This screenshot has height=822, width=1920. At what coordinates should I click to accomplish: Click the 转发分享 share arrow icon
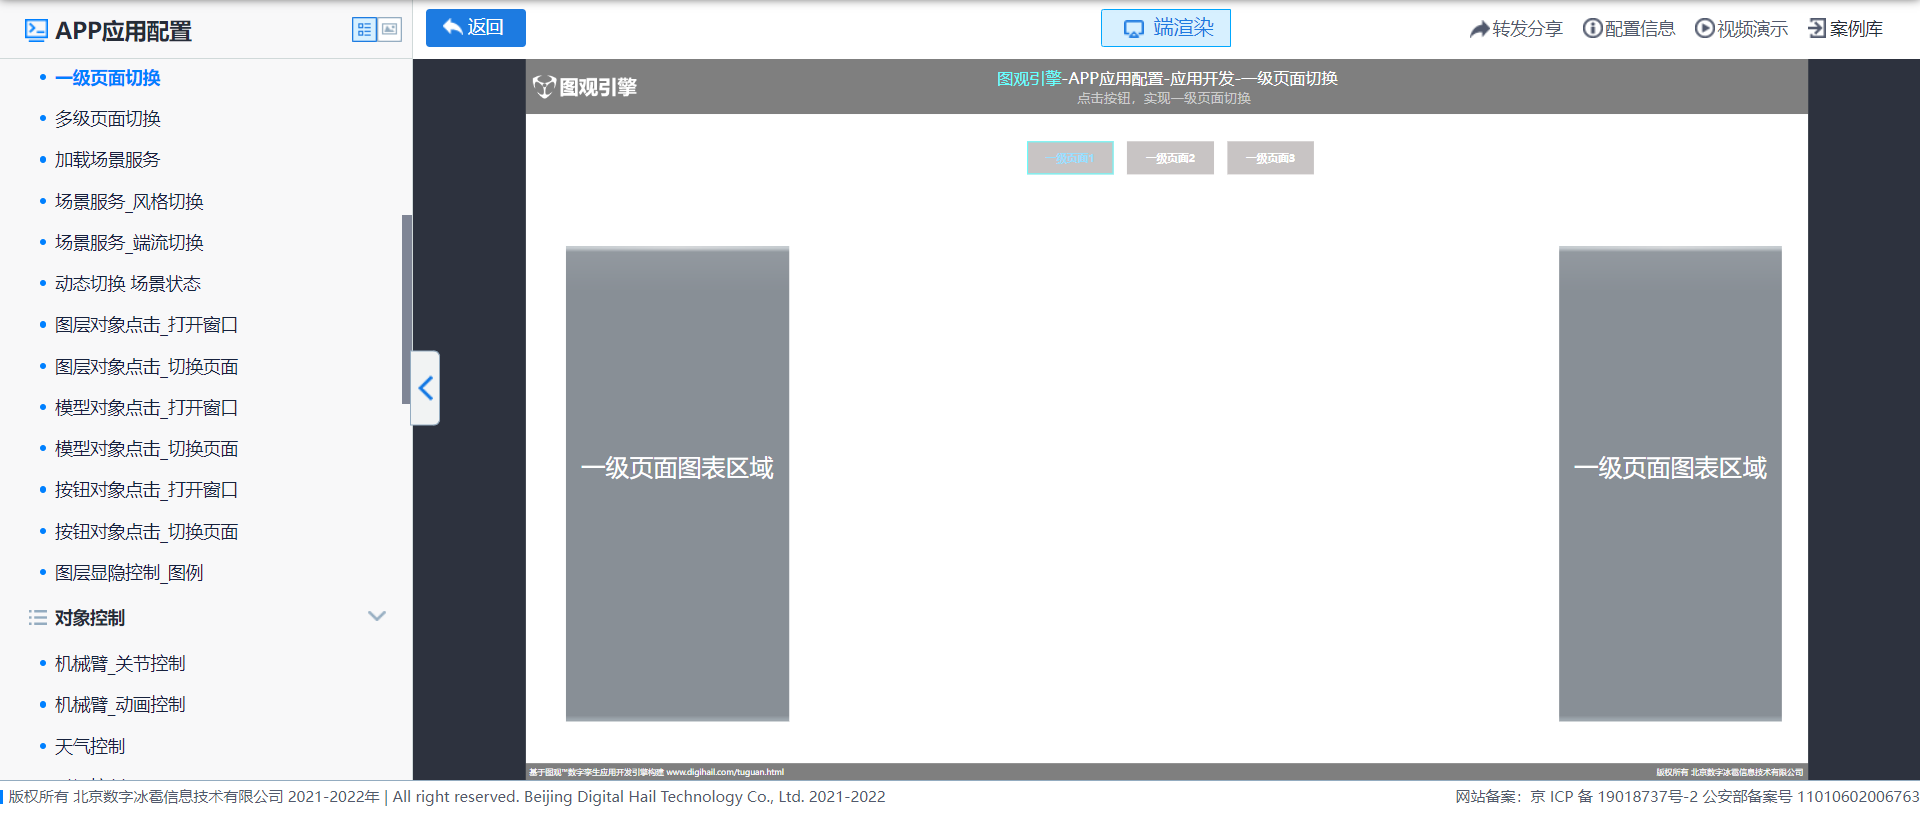tap(1479, 29)
